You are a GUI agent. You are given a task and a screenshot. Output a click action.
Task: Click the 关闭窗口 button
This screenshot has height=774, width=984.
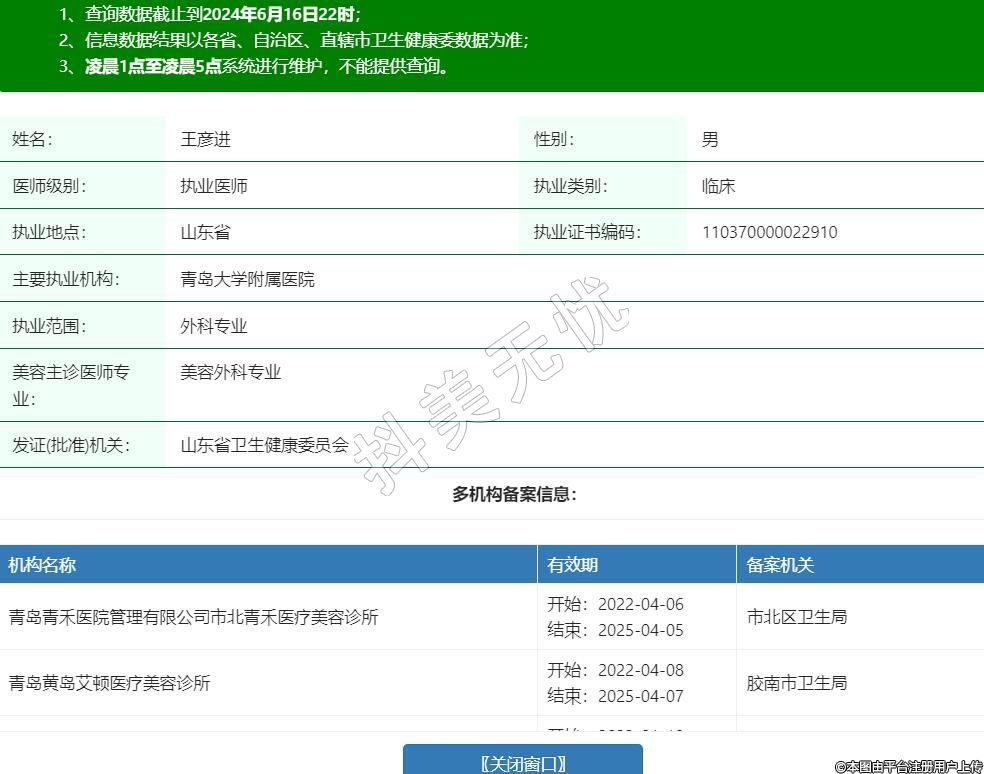tap(522, 762)
